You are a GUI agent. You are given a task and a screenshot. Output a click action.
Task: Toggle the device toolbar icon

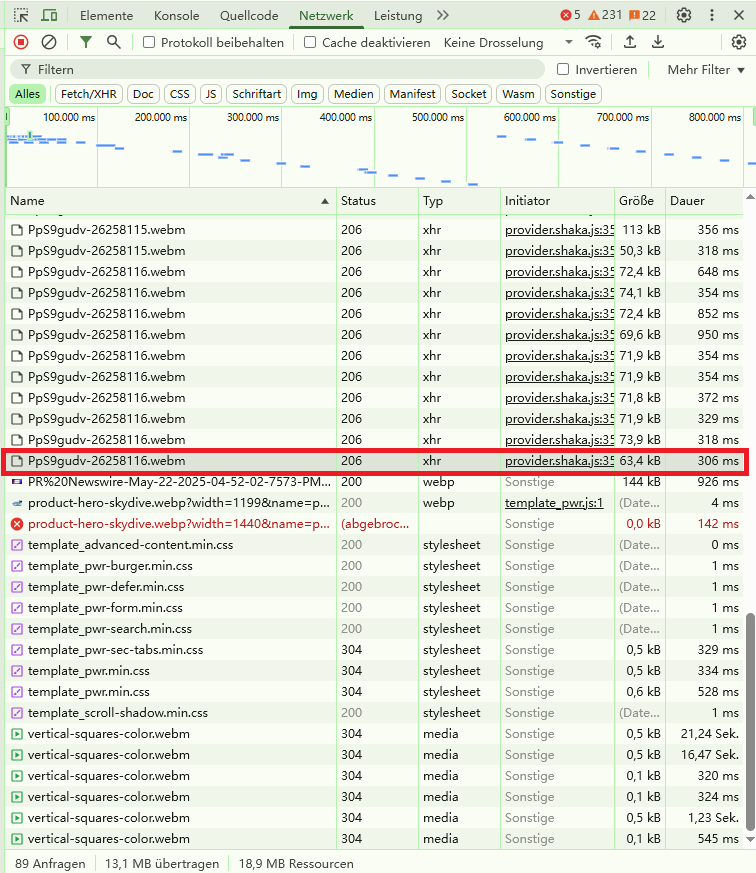pyautogui.click(x=49, y=16)
